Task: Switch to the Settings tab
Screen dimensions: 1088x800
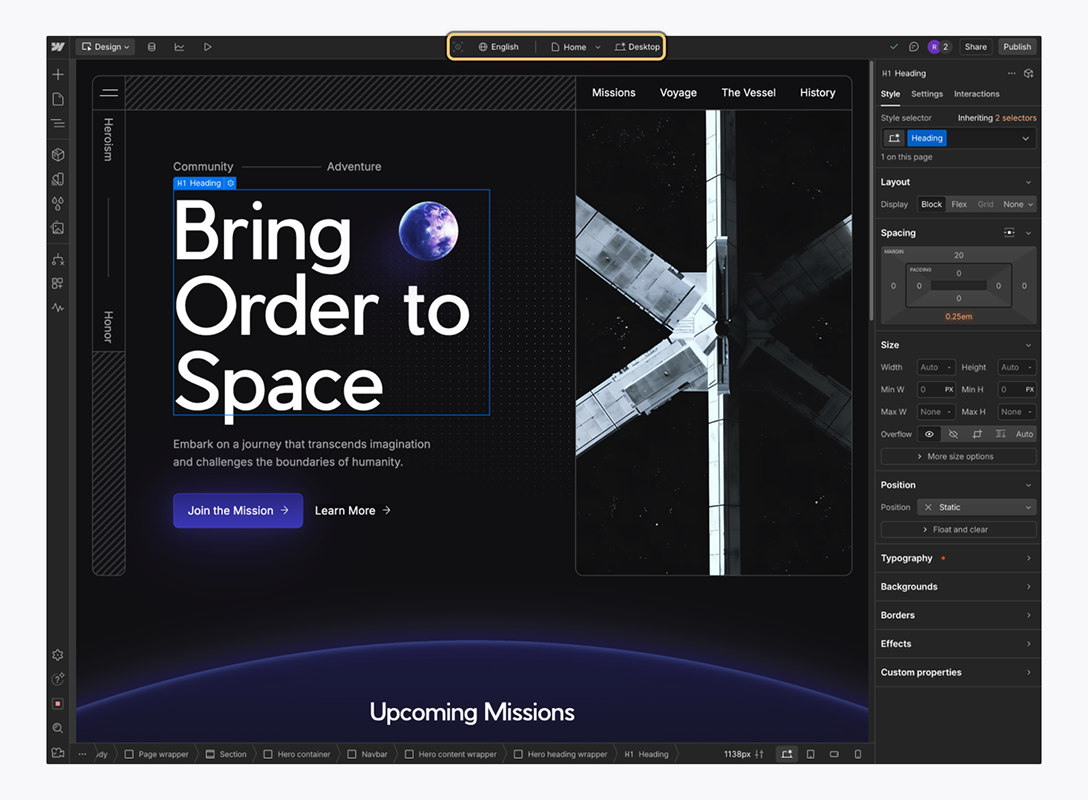Action: point(927,94)
